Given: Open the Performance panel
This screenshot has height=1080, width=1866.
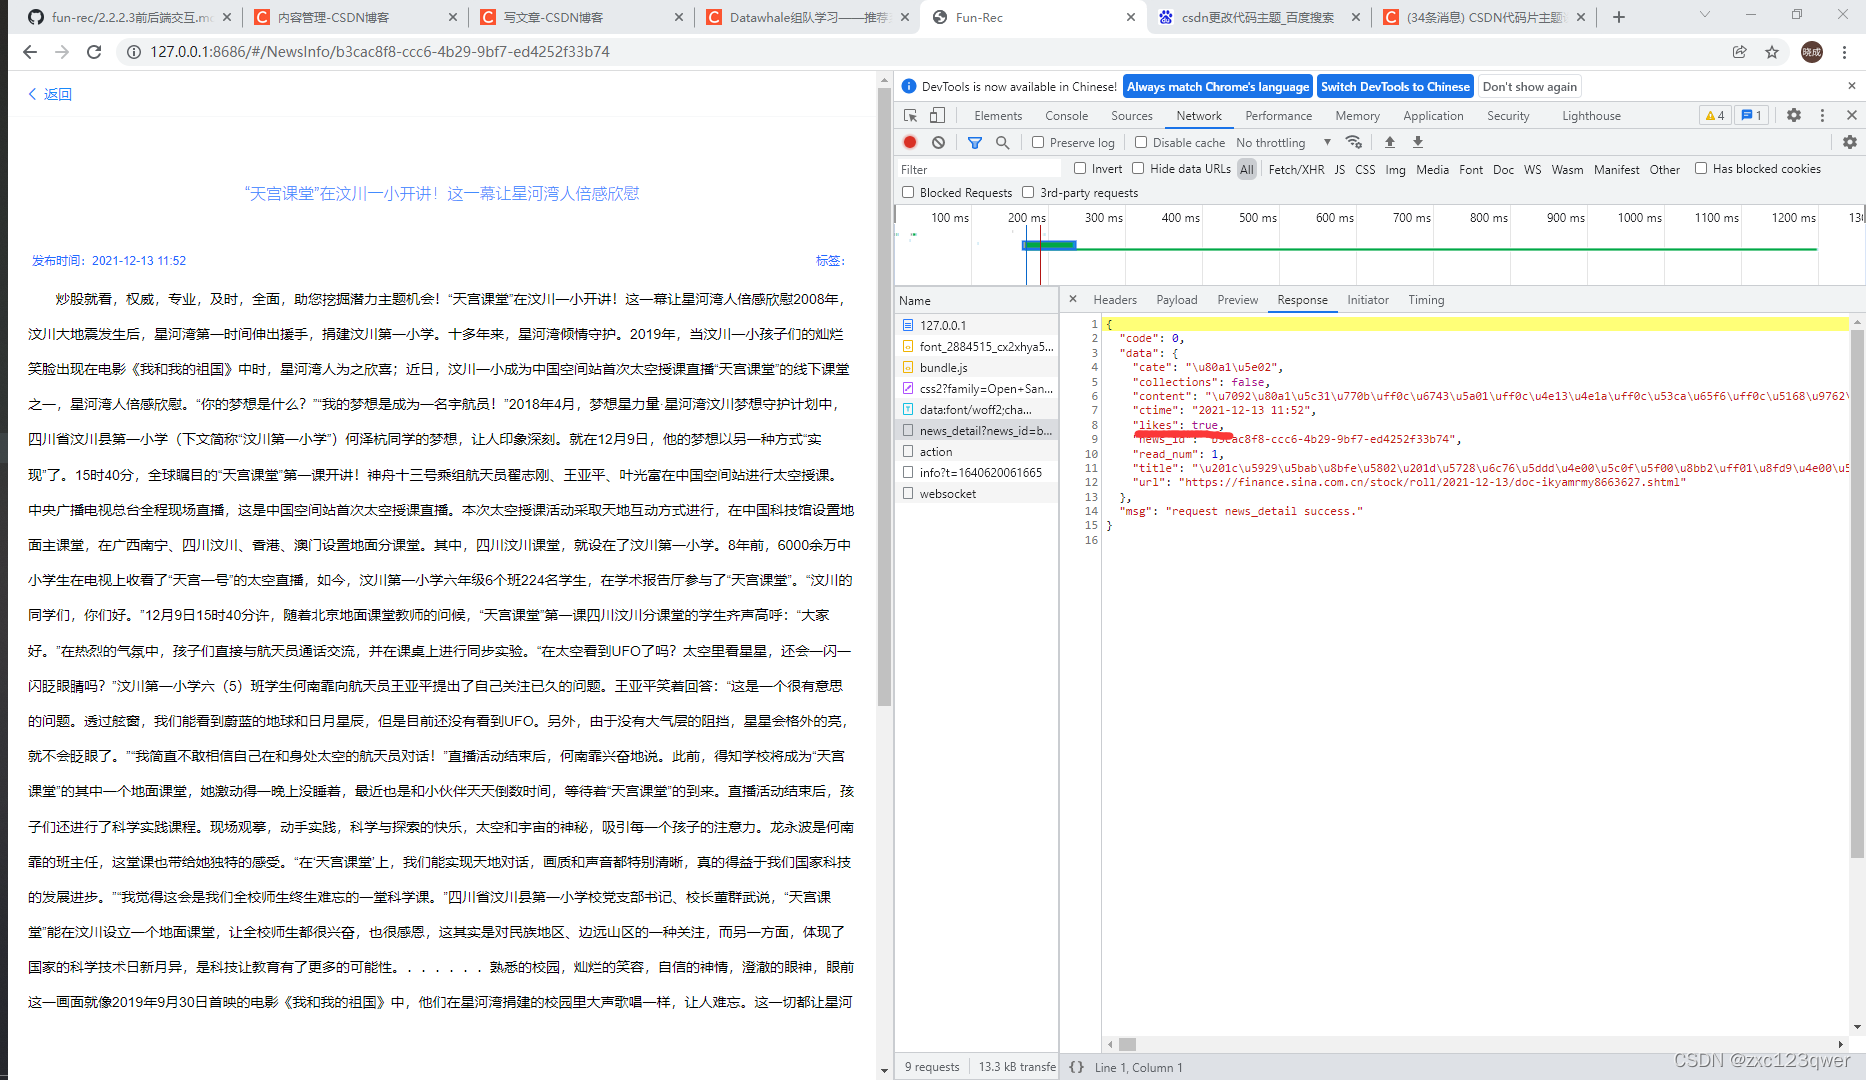Looking at the screenshot, I should (x=1279, y=116).
